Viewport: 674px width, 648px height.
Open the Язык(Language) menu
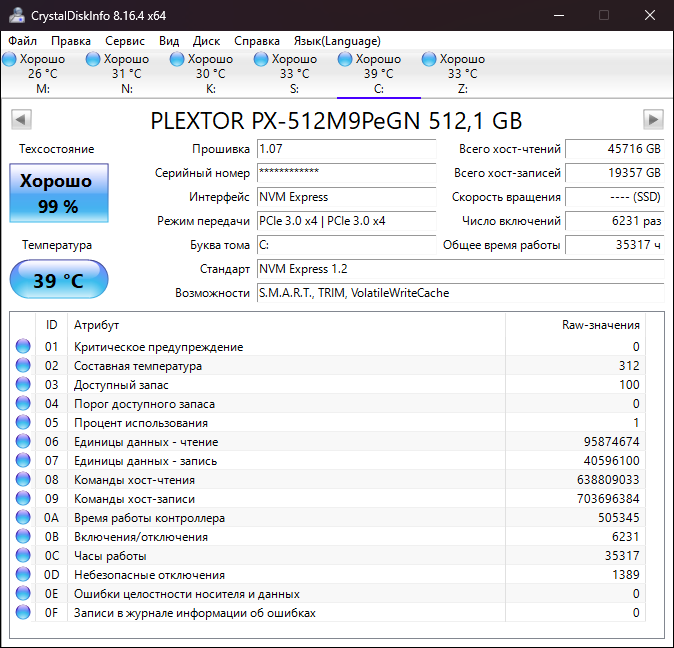click(x=337, y=41)
